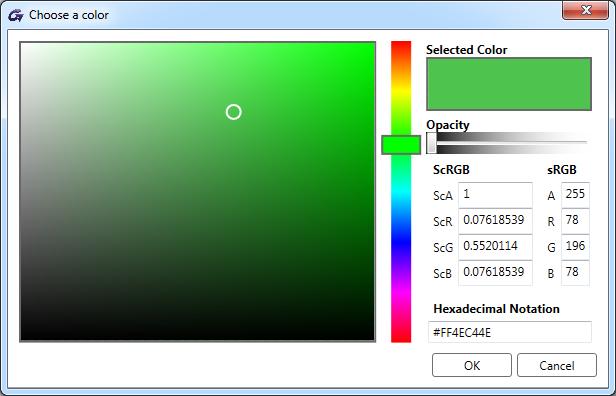Click the sRGB heading
The width and height of the screenshot is (616, 396).
click(x=562, y=170)
